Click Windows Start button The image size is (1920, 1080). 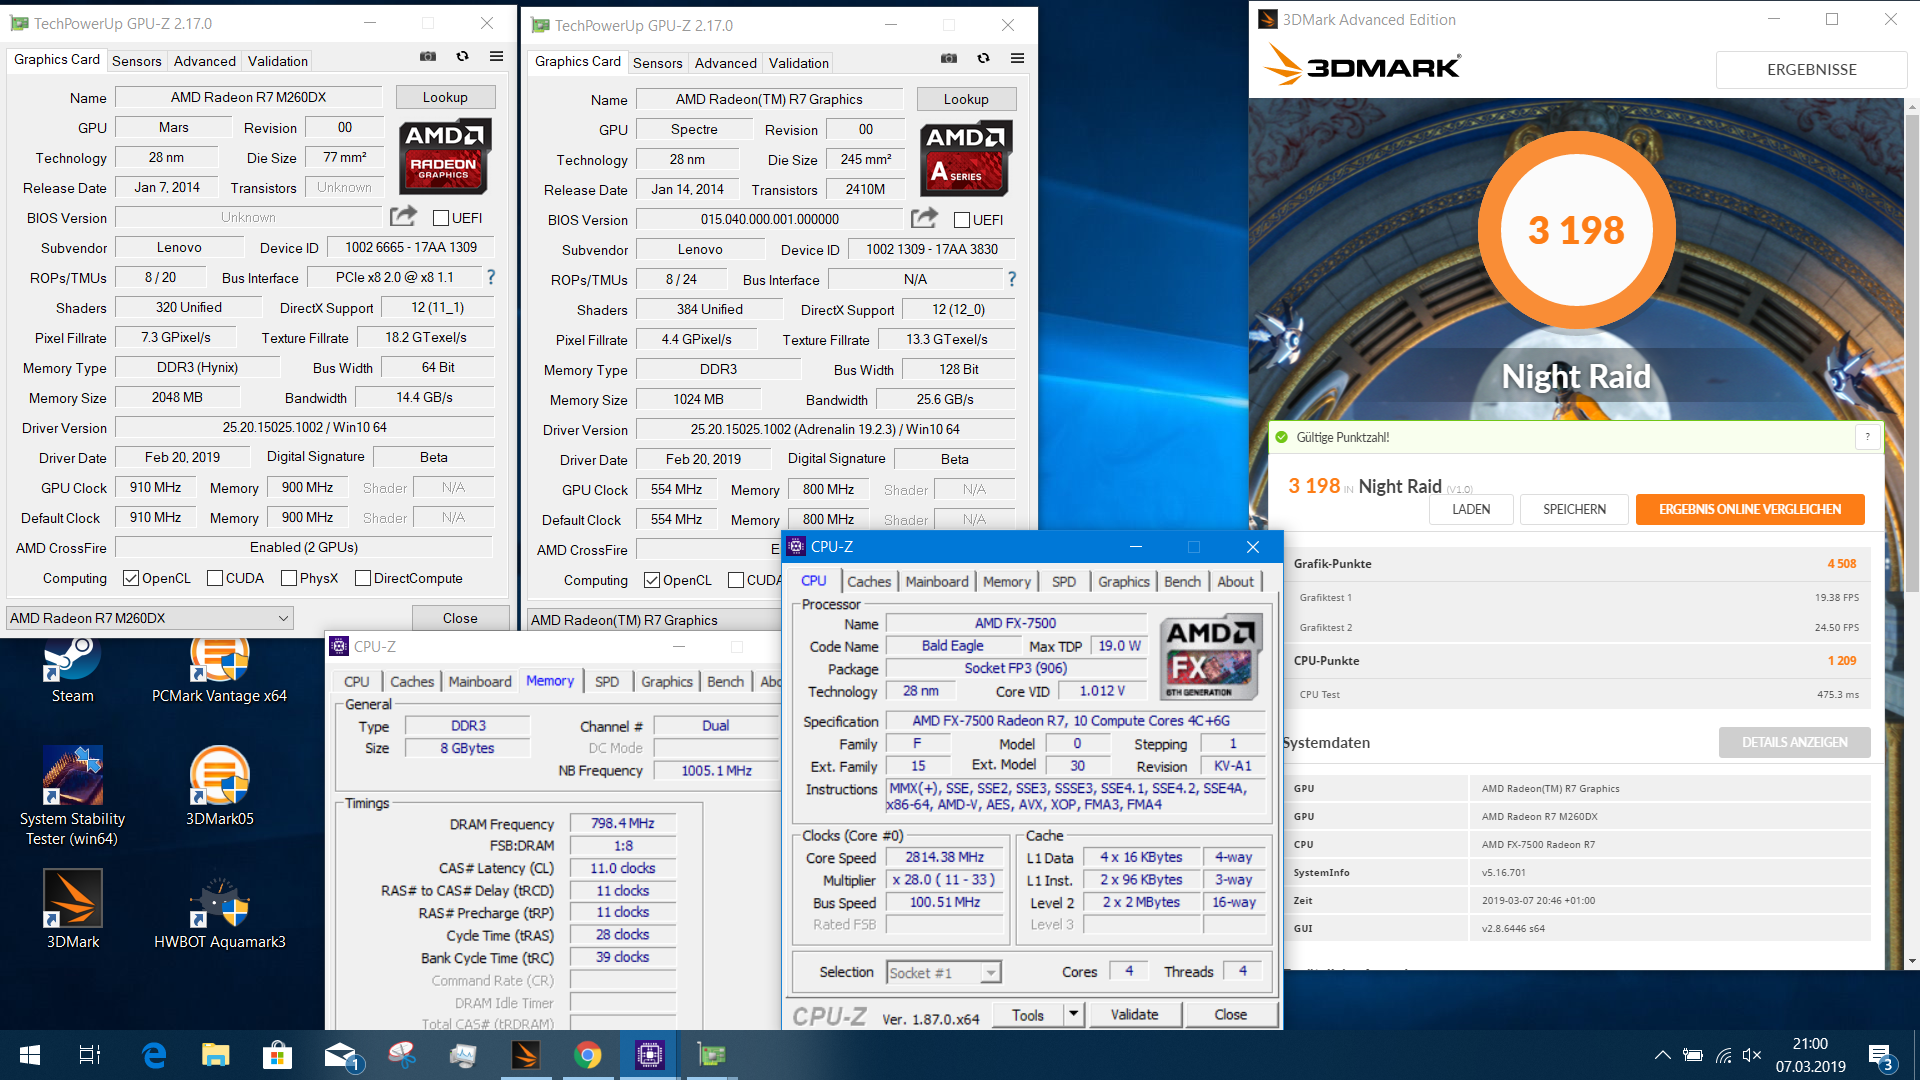pyautogui.click(x=30, y=1055)
